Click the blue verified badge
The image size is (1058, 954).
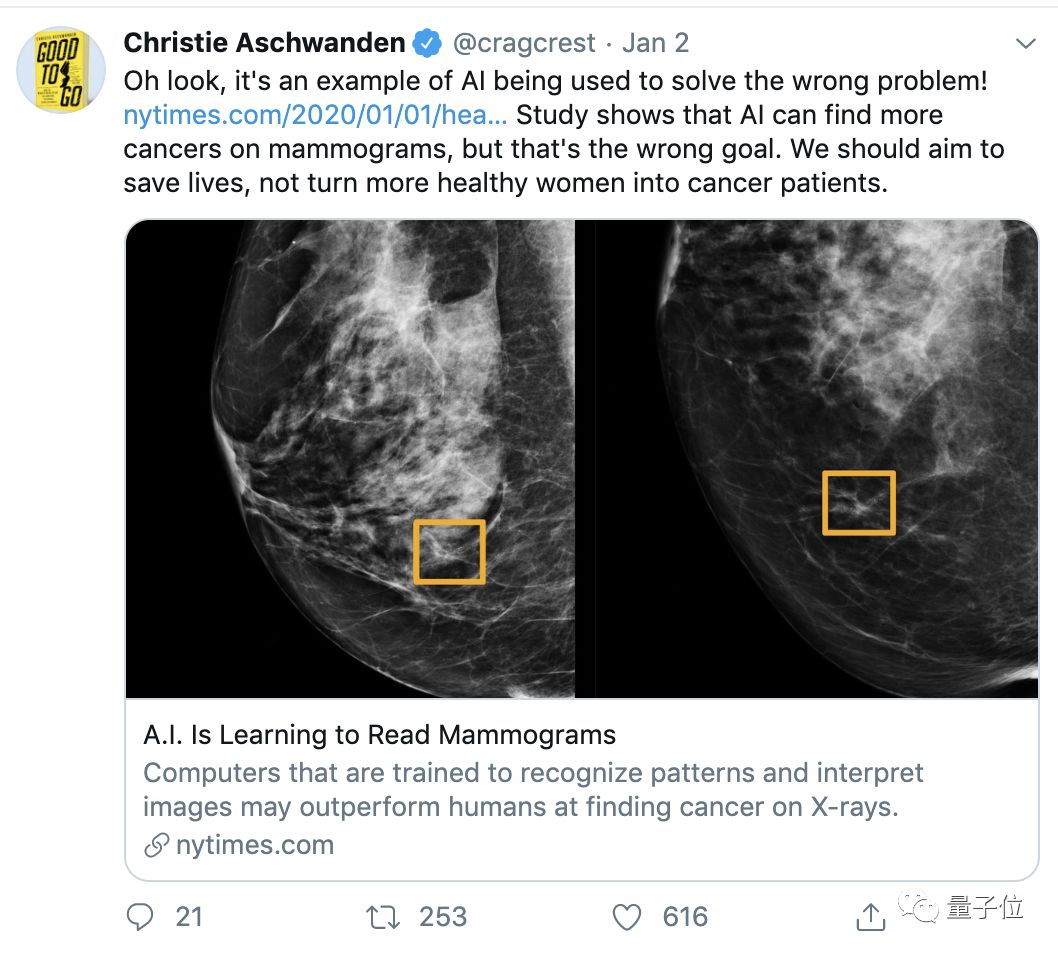click(428, 43)
